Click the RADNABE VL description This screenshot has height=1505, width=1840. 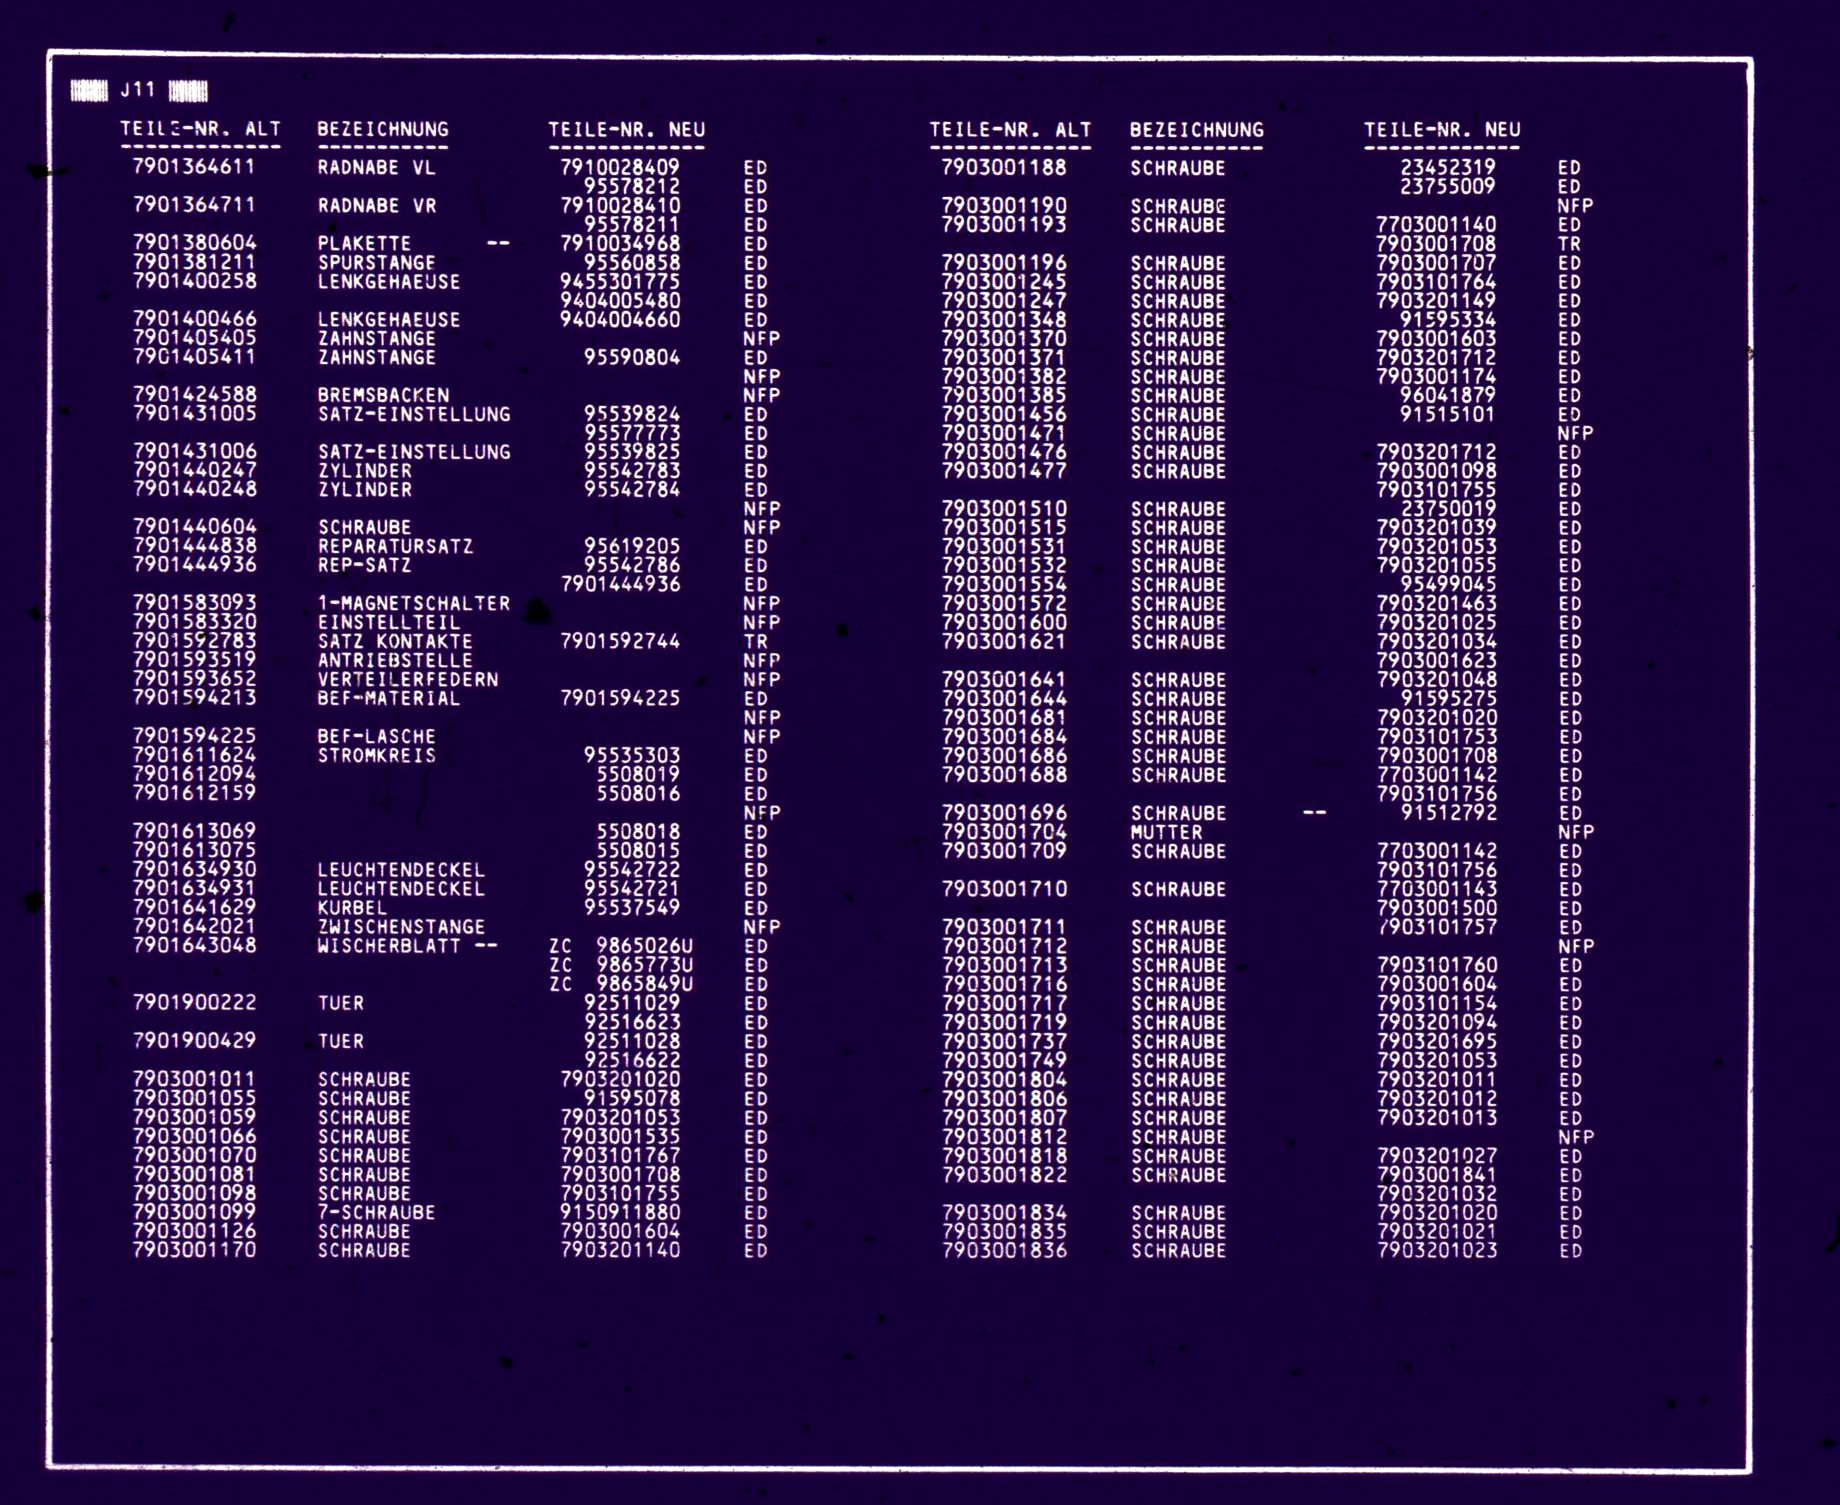(x=377, y=167)
